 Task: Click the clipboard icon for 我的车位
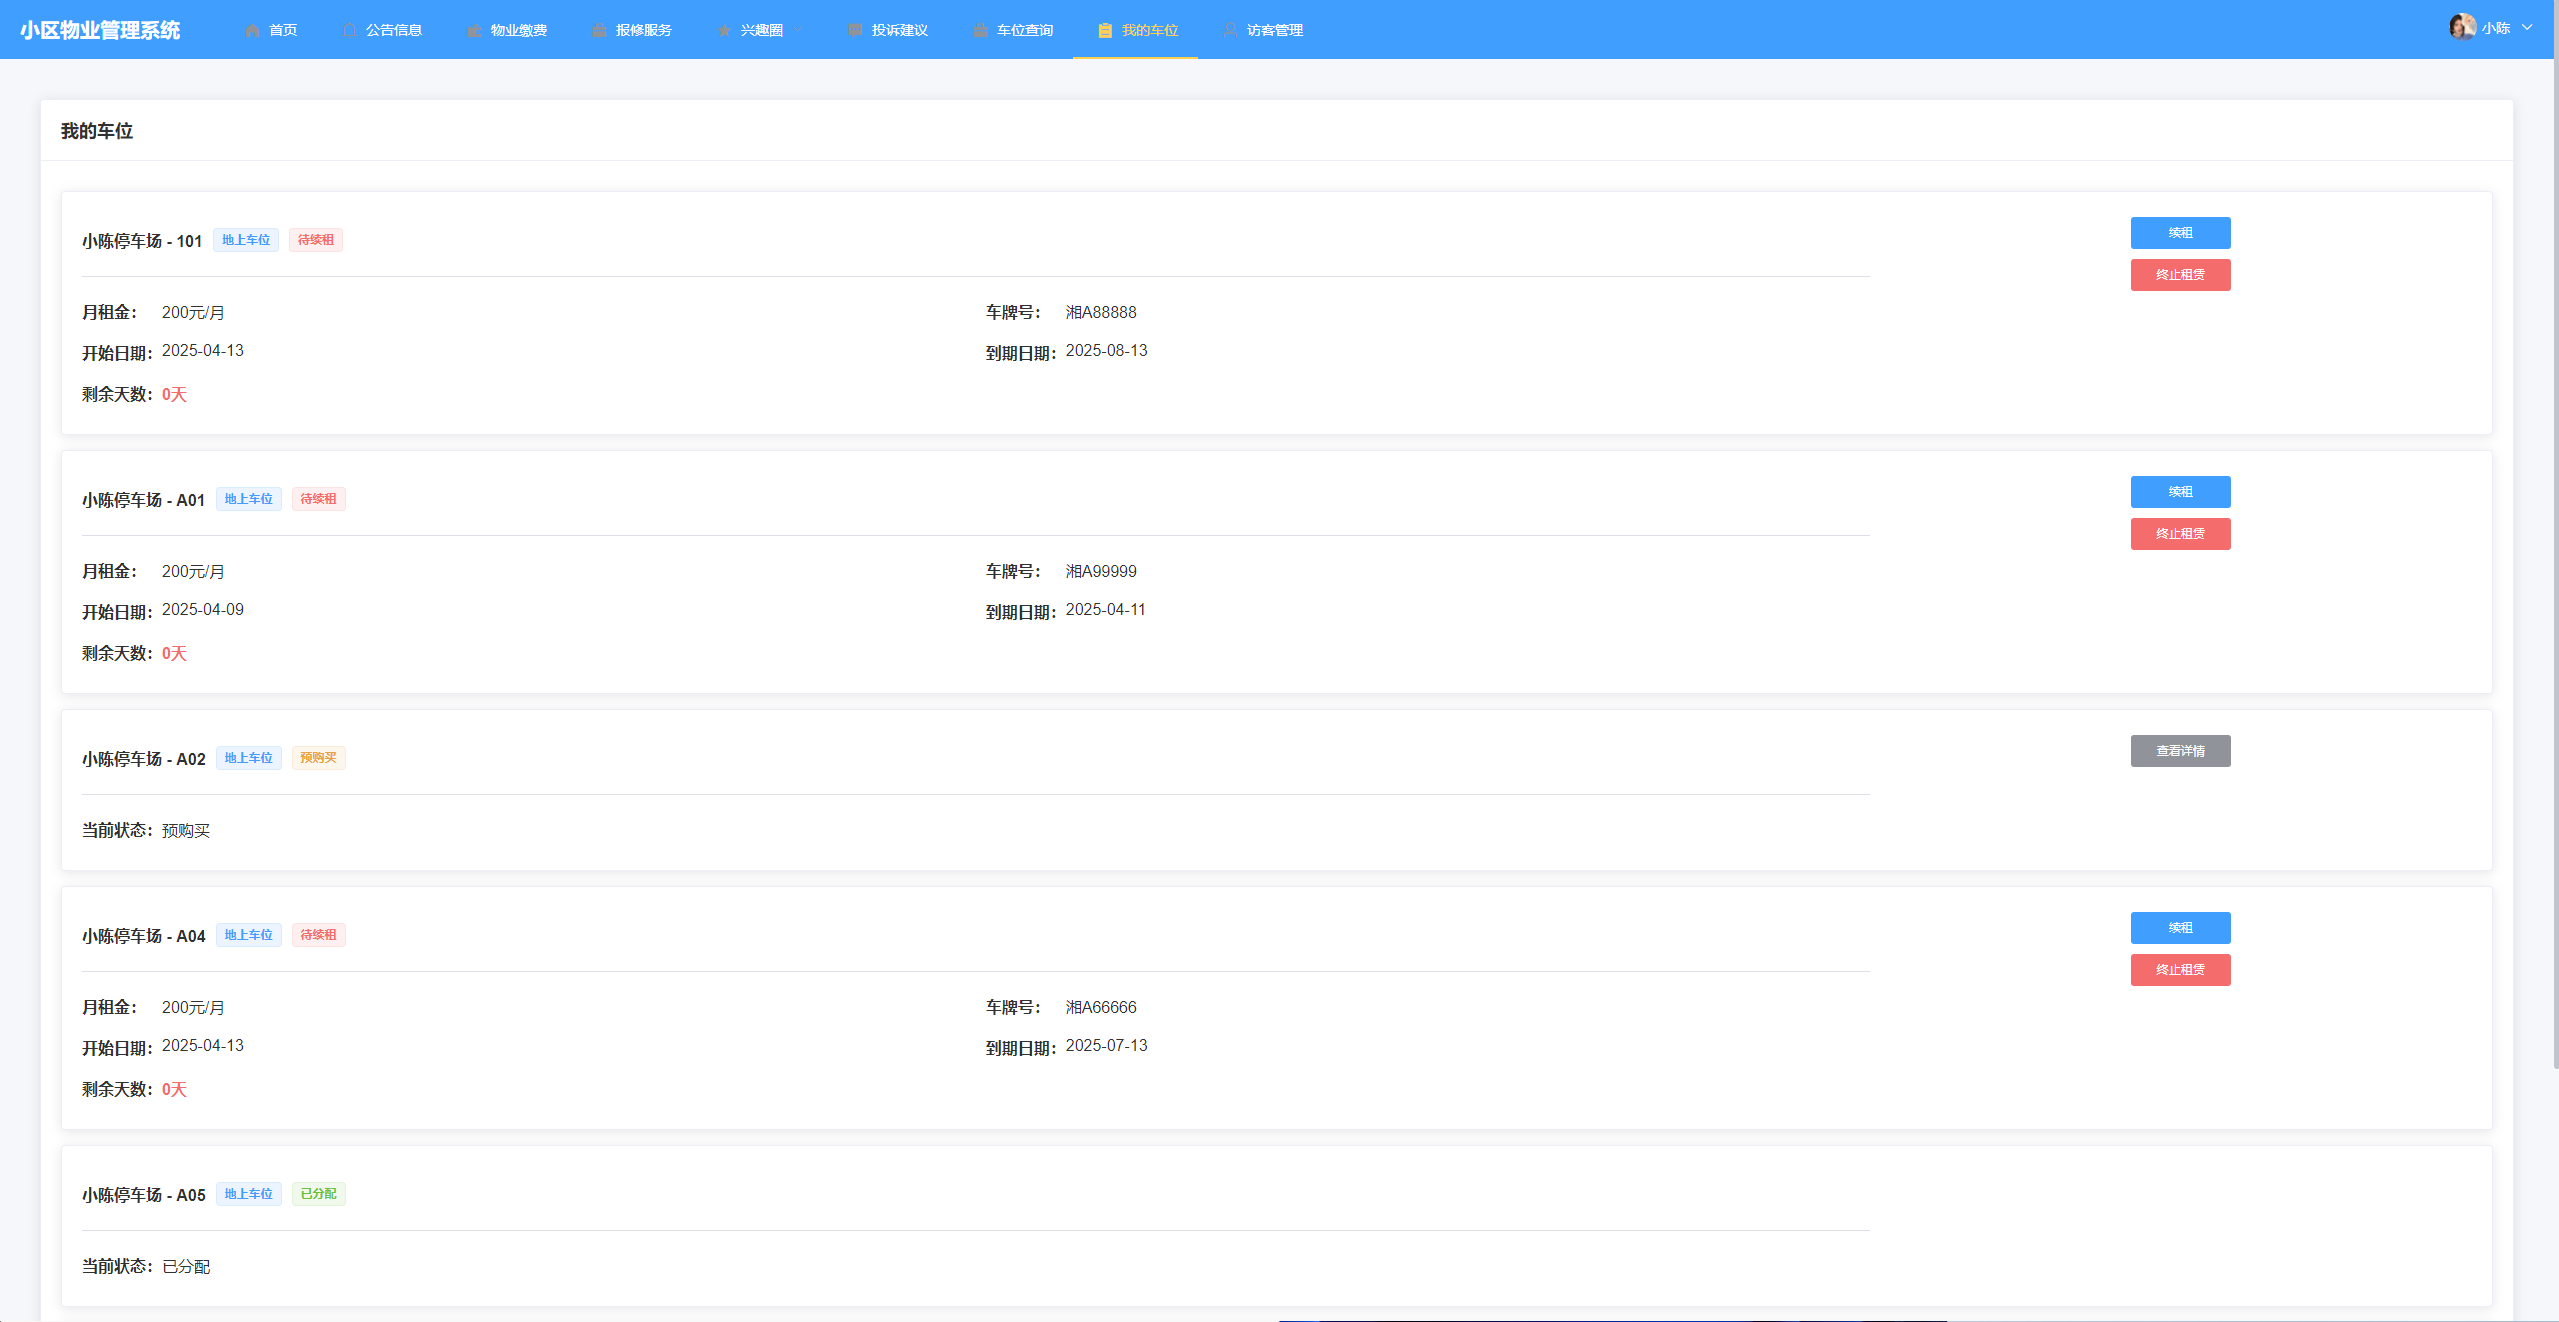pyautogui.click(x=1105, y=30)
